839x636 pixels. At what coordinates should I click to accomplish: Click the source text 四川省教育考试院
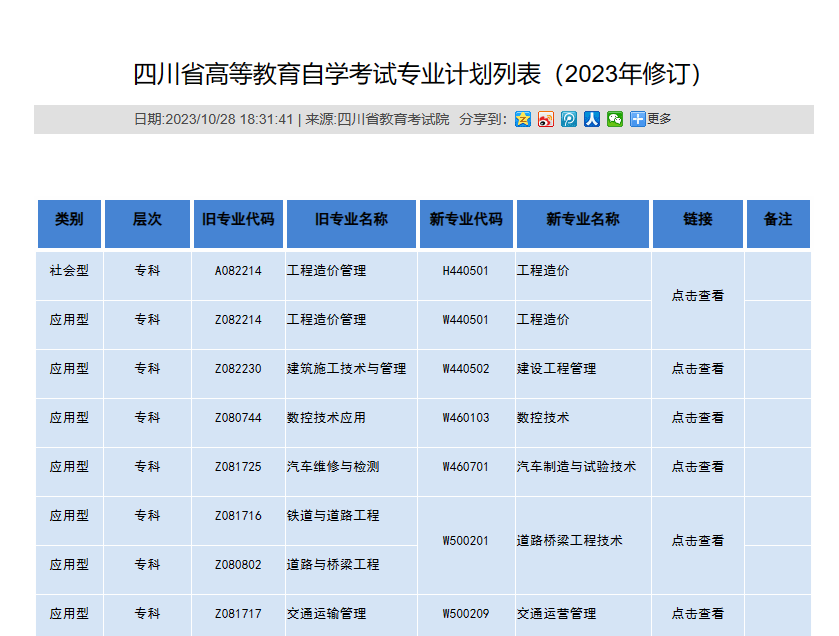tap(393, 119)
